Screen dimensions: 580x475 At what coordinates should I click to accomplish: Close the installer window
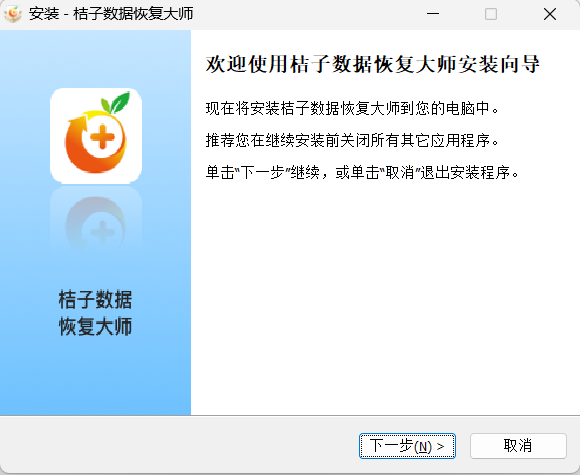550,14
